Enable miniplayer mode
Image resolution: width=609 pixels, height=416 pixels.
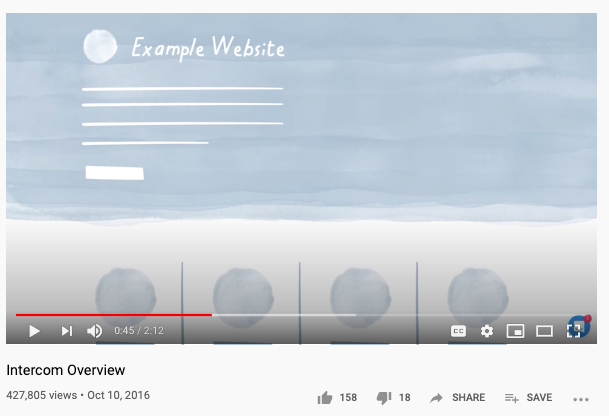coord(515,331)
